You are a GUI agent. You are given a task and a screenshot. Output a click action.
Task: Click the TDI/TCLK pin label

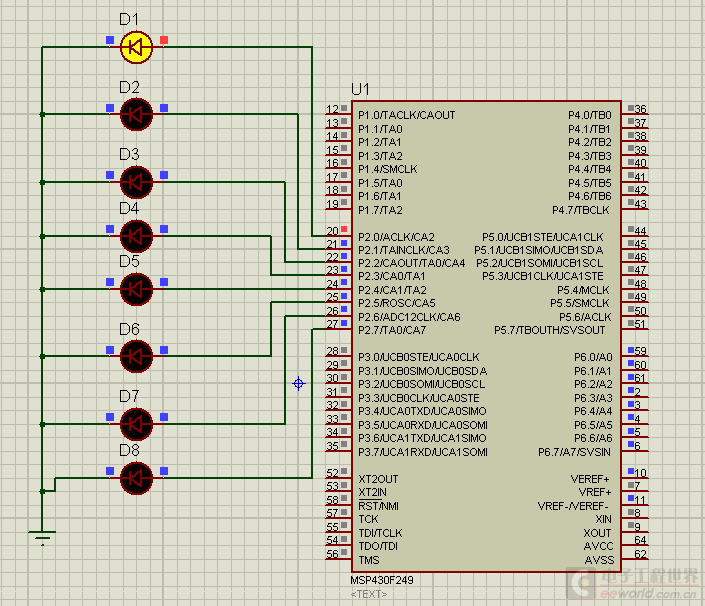tap(380, 533)
